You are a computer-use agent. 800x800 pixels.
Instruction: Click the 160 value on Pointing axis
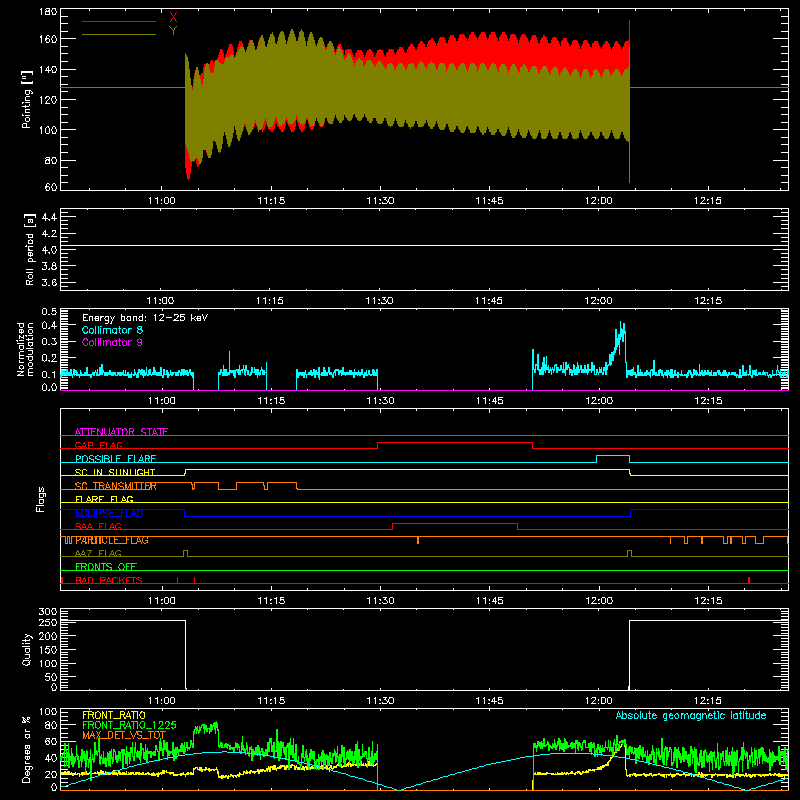(48, 39)
